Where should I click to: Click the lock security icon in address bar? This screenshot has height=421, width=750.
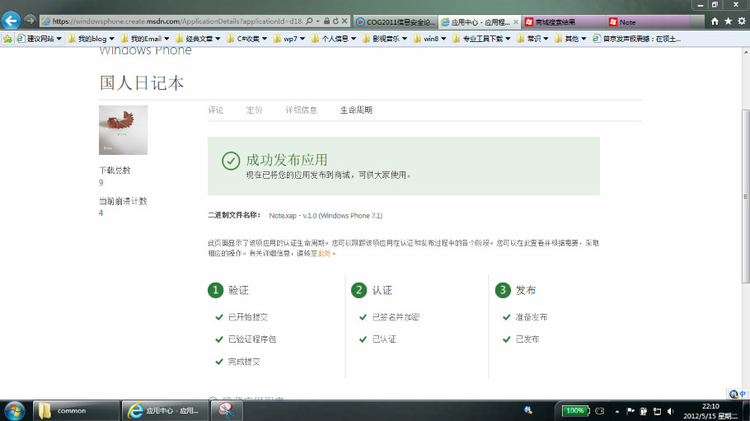[326, 21]
